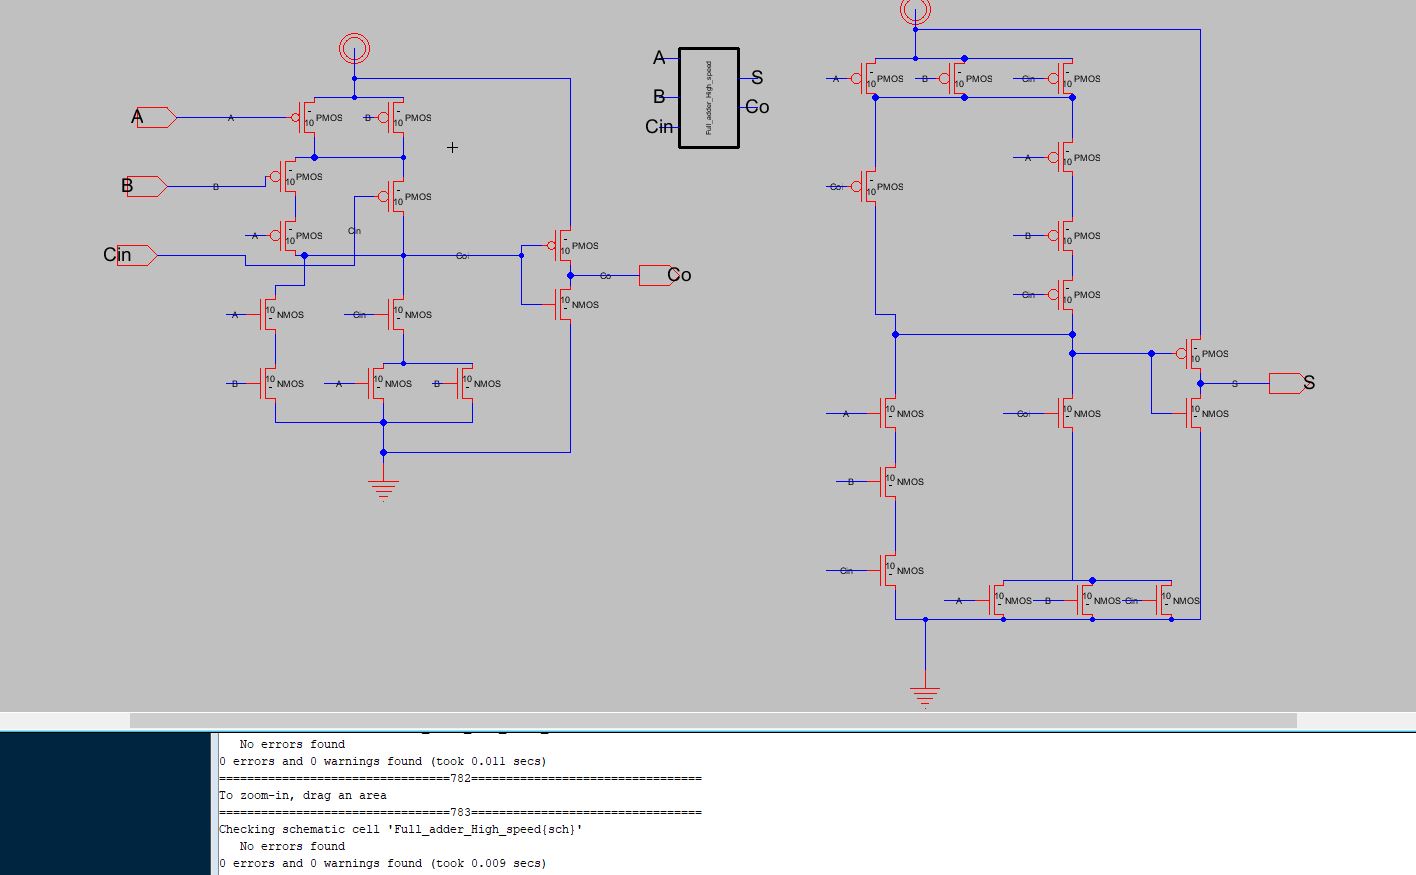Viewport: 1416px width, 875px height.
Task: Click the Co output export pin
Action: point(655,275)
